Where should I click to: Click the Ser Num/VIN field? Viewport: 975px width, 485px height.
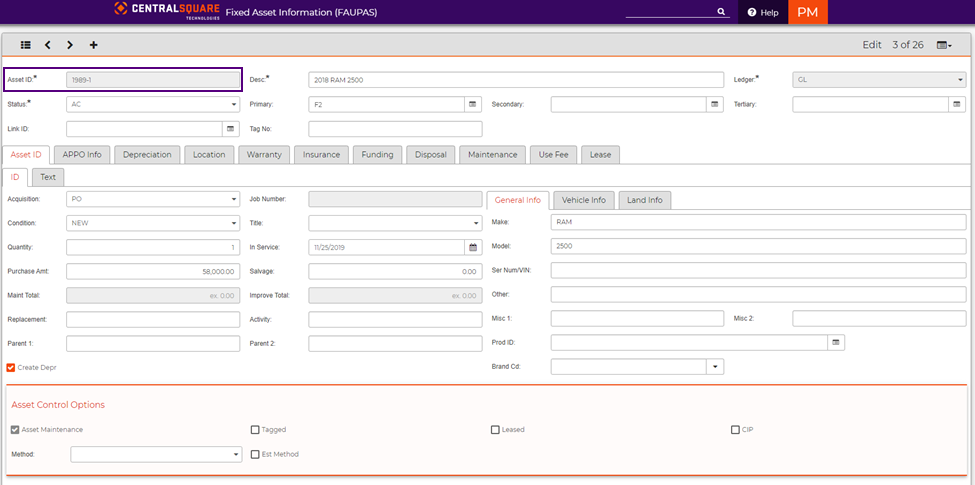point(759,270)
